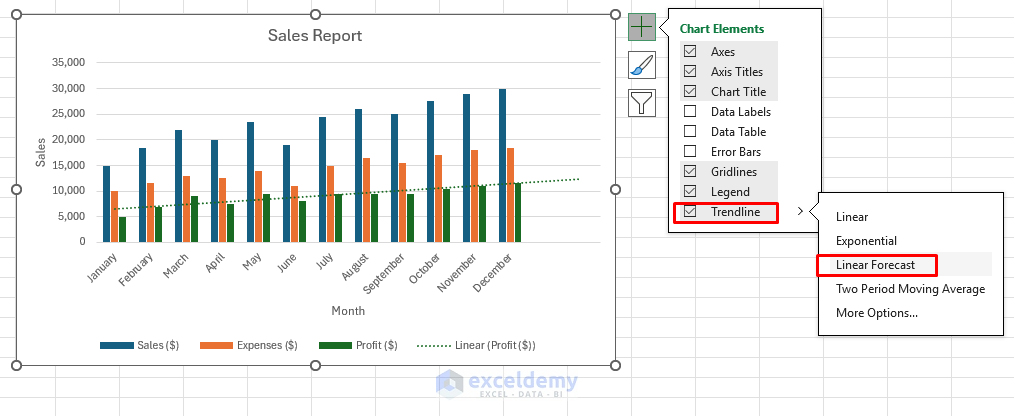
Task: Select the Sales Report chart title
Action: (315, 35)
